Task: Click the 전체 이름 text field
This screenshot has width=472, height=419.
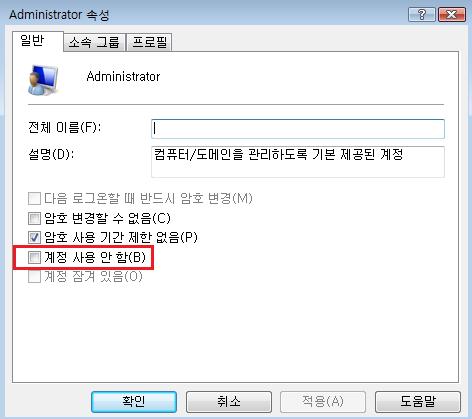Action: point(298,129)
